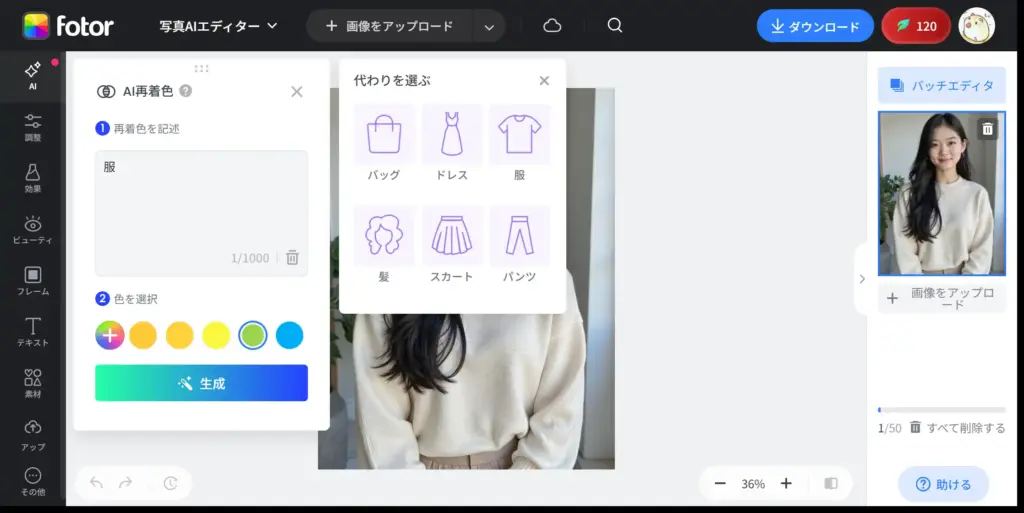This screenshot has height=513, width=1024.
Task: Choose the スカート skirt option
Action: (x=451, y=244)
